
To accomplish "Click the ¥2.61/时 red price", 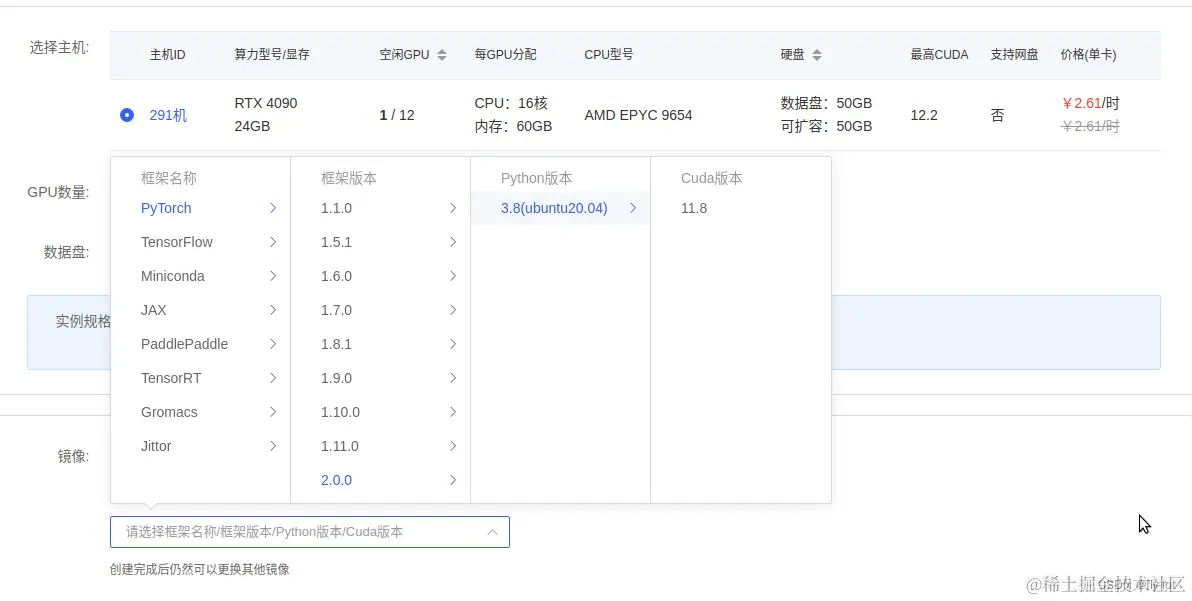I will 1090,103.
